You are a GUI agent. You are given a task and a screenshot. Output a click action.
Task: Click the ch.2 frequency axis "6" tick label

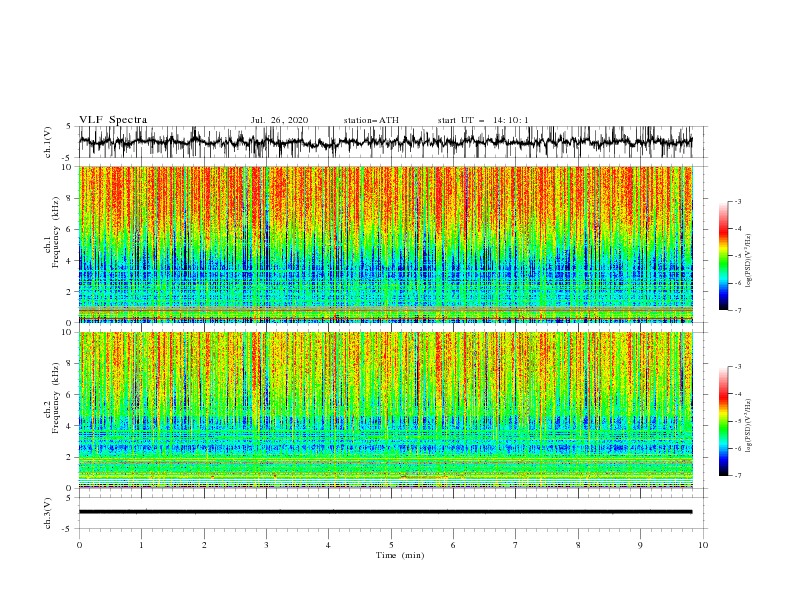(69, 395)
